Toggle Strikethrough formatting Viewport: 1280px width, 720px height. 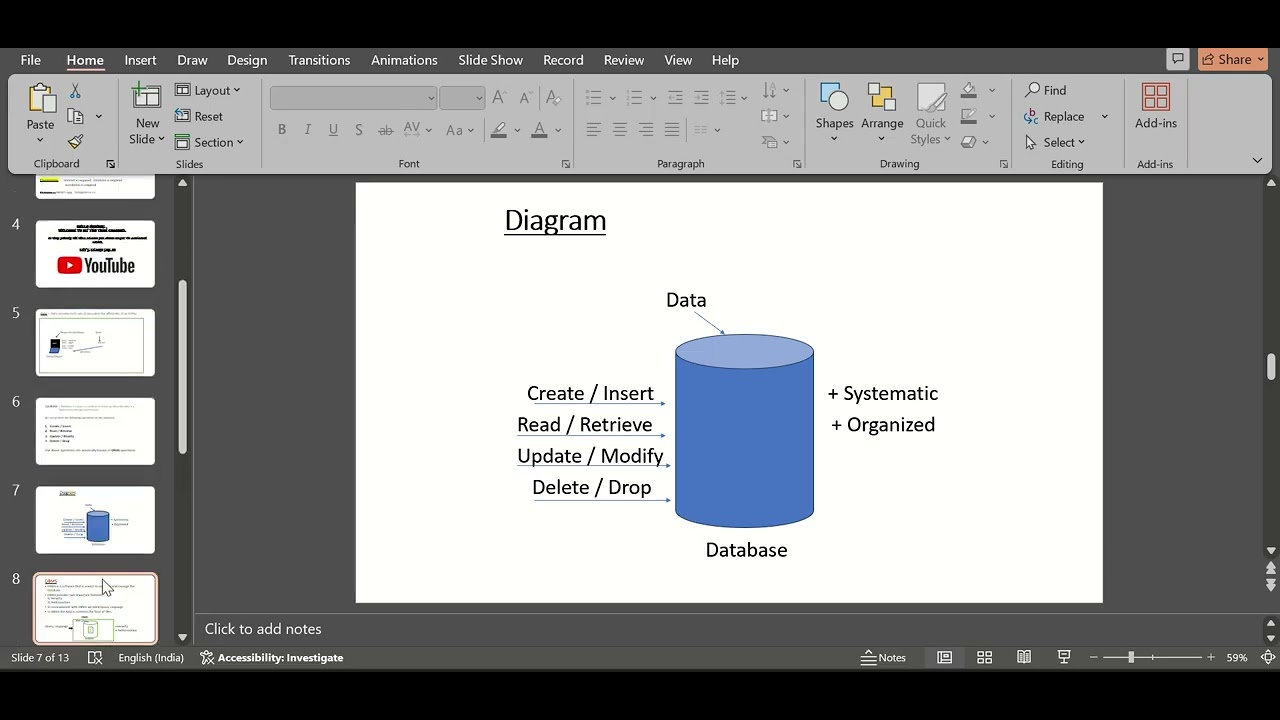point(385,130)
